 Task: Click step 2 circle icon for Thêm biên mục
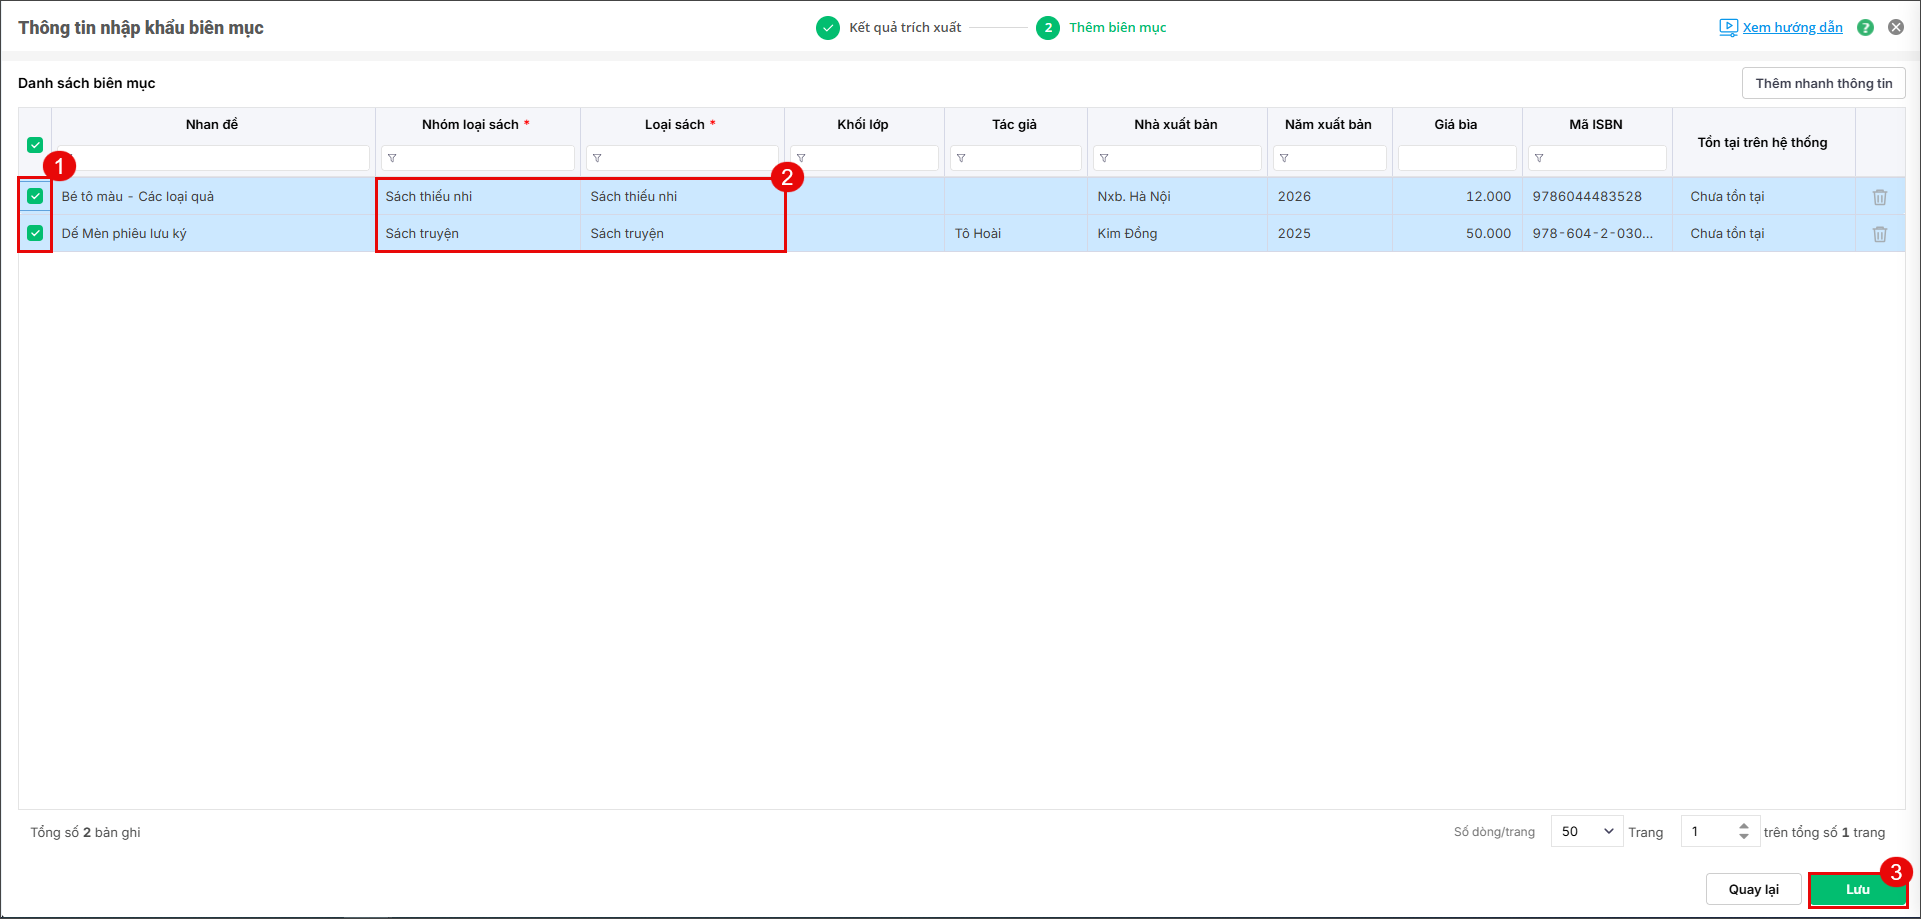tap(1048, 28)
